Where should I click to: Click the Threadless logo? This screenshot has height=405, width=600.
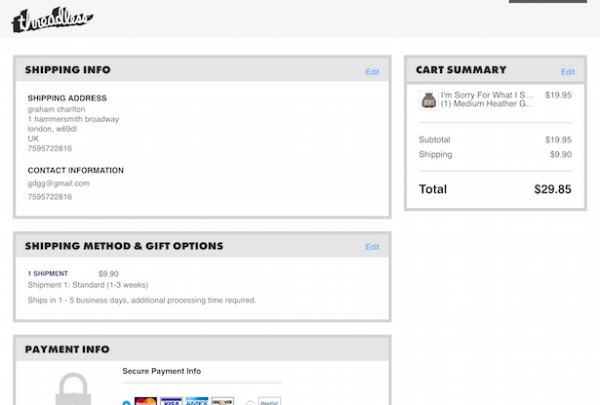pyautogui.click(x=52, y=17)
